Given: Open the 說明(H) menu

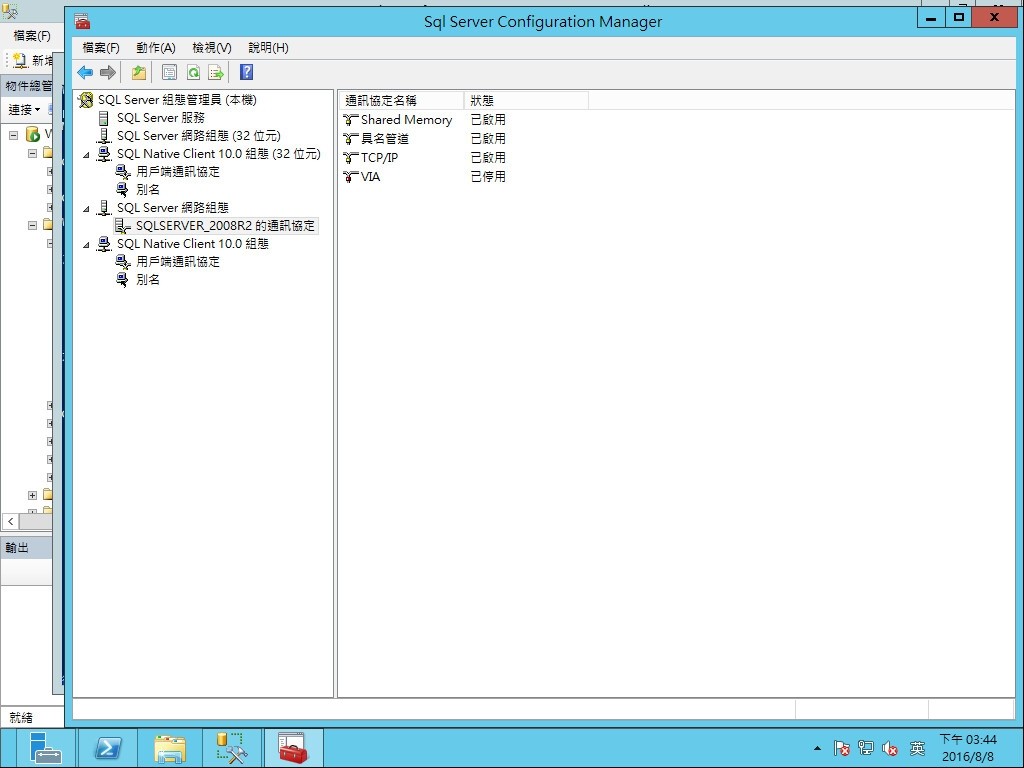Looking at the screenshot, I should [x=268, y=48].
